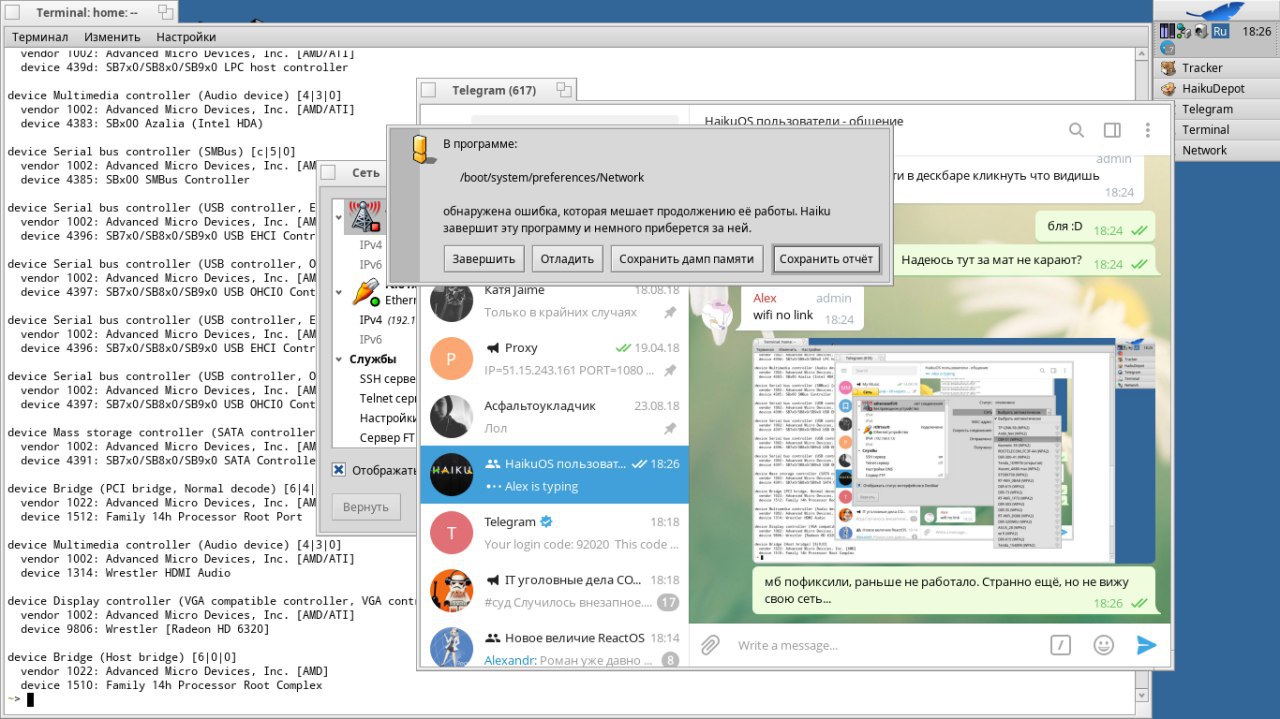Open Telegram chat search magnifier
Viewport: 1280px width, 719px height.
click(1076, 130)
